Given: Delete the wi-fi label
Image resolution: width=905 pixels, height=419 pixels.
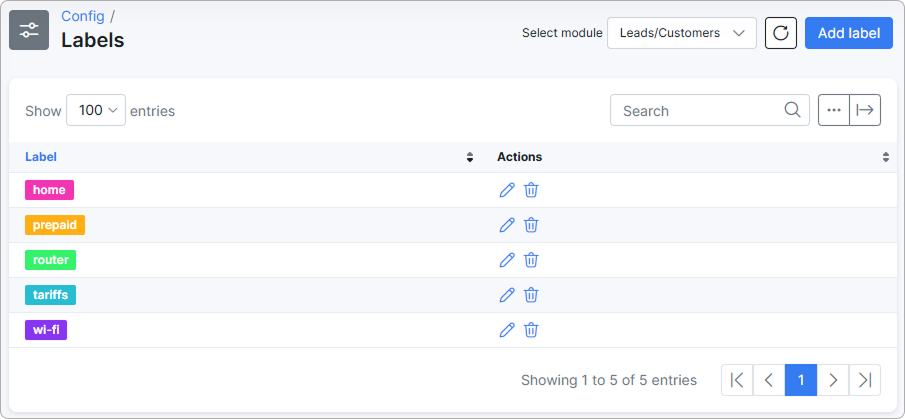Looking at the screenshot, I should pos(531,330).
